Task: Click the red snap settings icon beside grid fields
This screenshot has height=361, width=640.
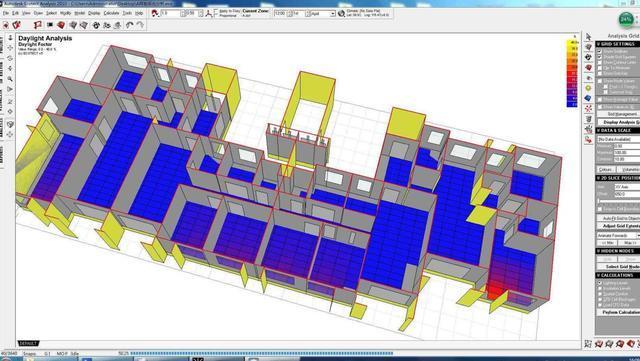Action: tap(155, 13)
